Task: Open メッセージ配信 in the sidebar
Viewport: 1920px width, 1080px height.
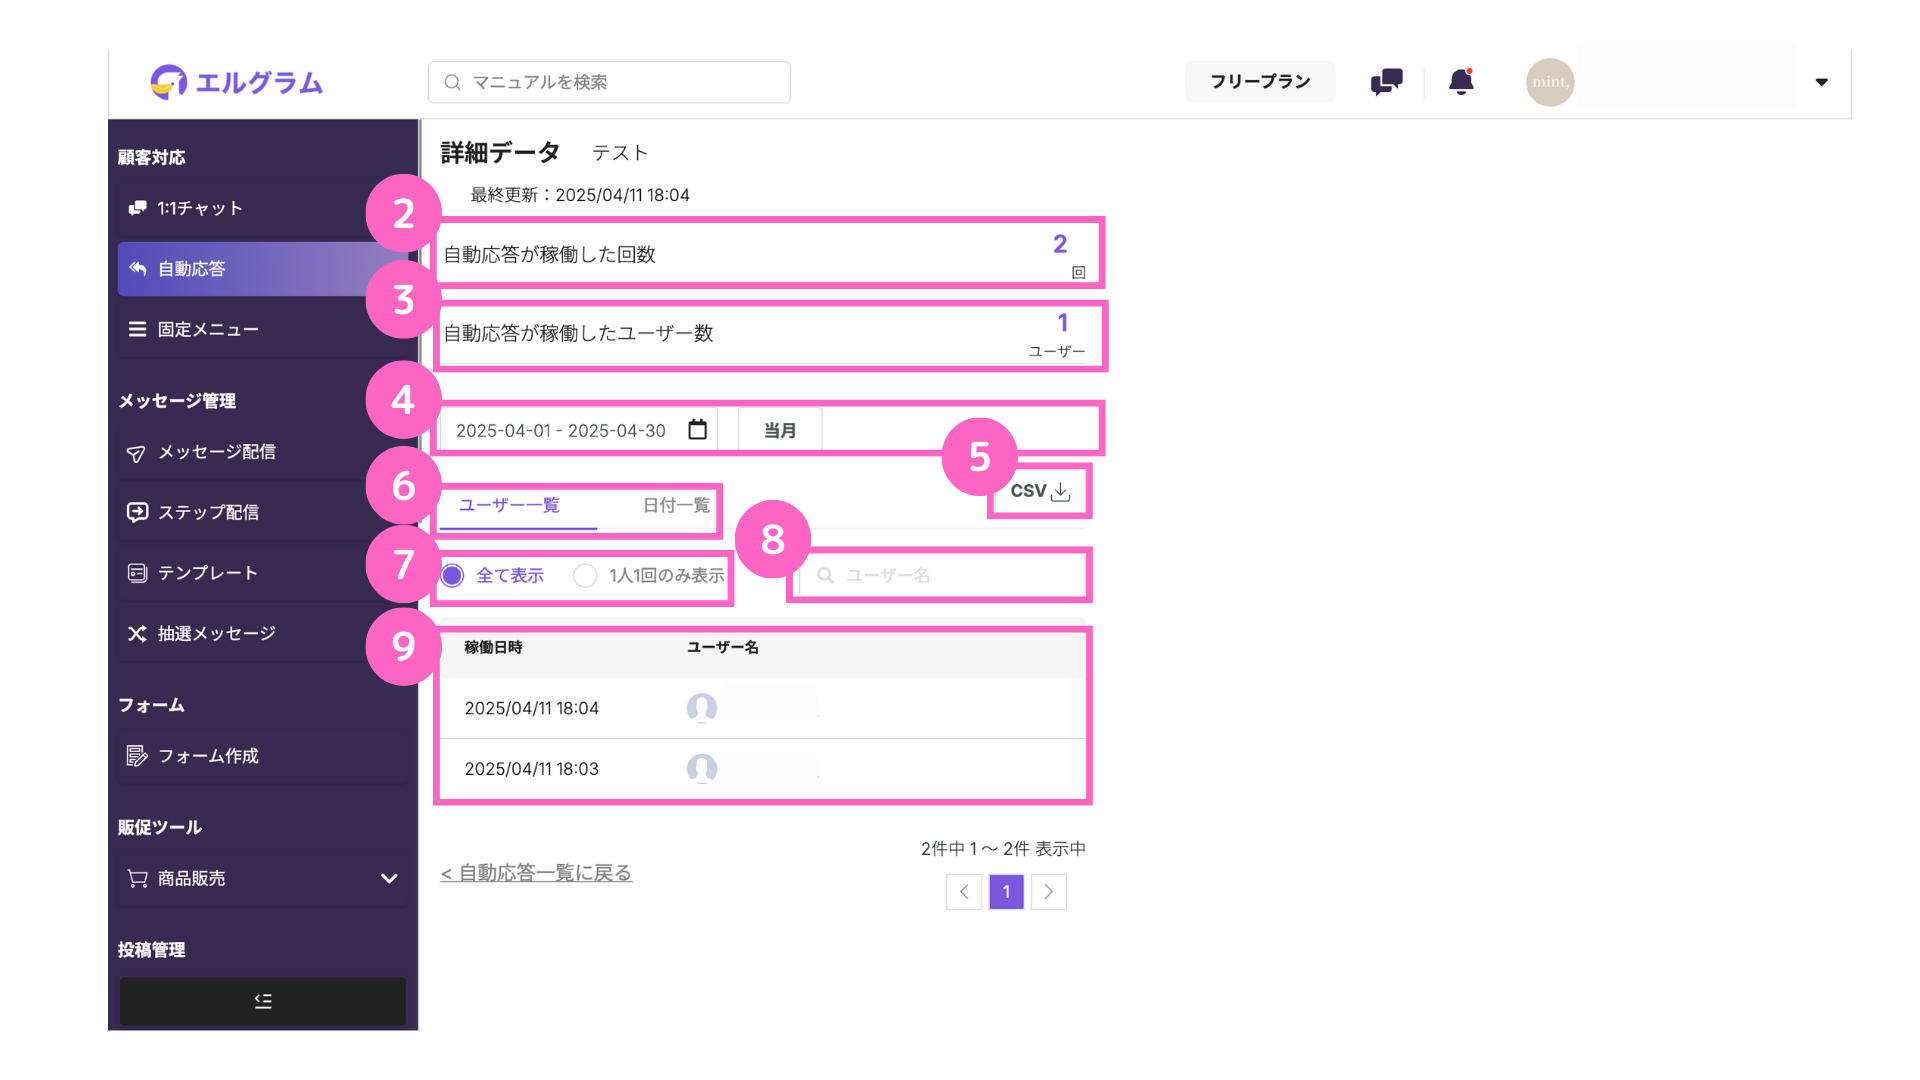Action: coord(262,452)
